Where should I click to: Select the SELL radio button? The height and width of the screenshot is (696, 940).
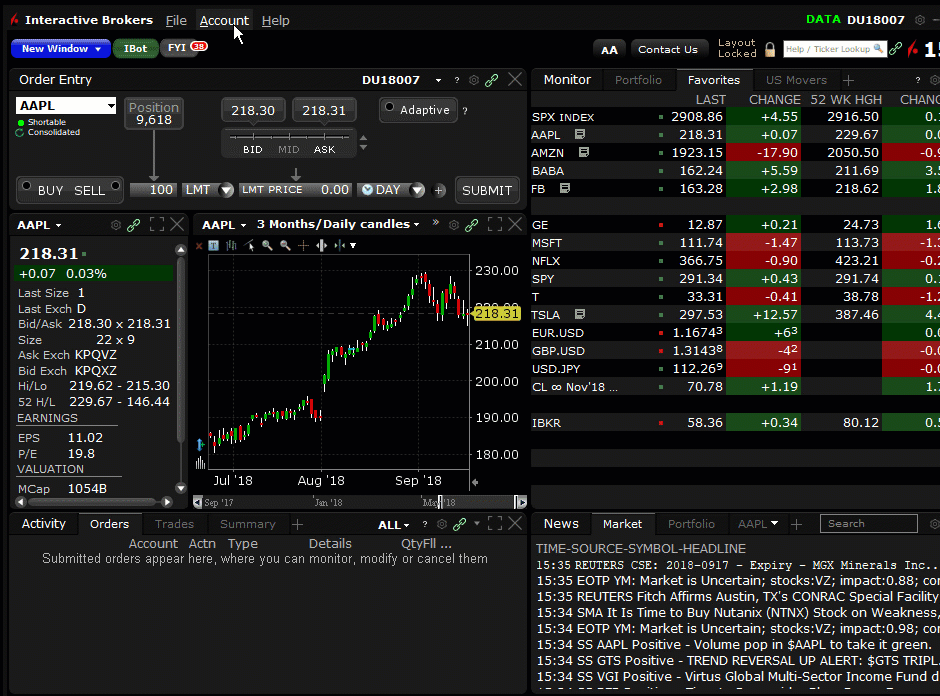[116, 185]
